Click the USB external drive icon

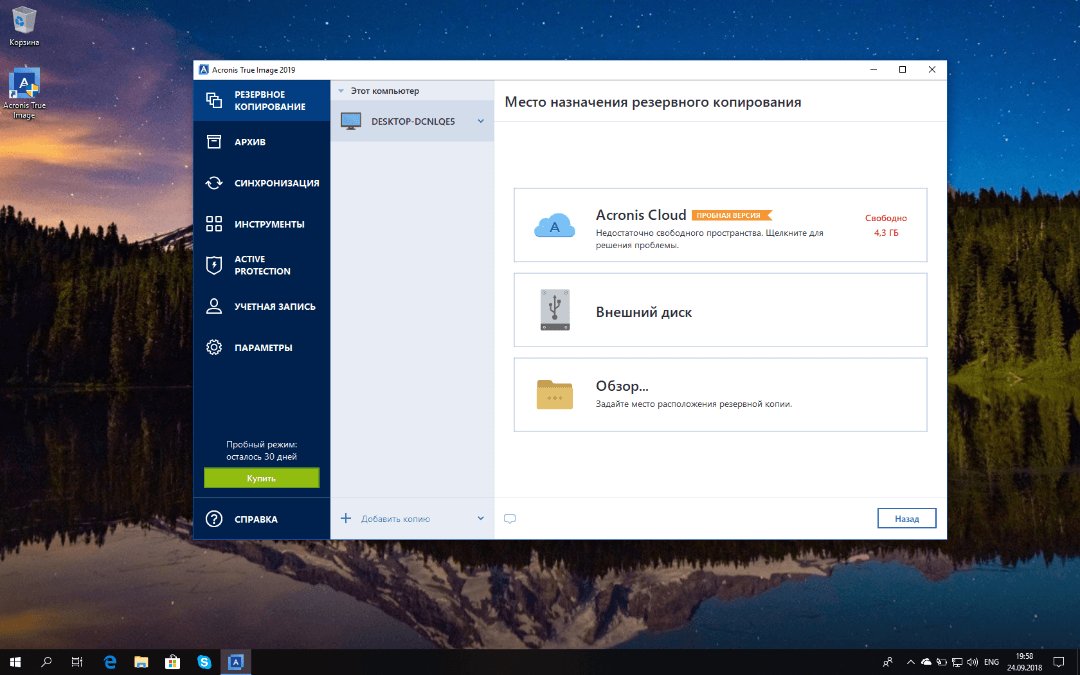point(555,310)
